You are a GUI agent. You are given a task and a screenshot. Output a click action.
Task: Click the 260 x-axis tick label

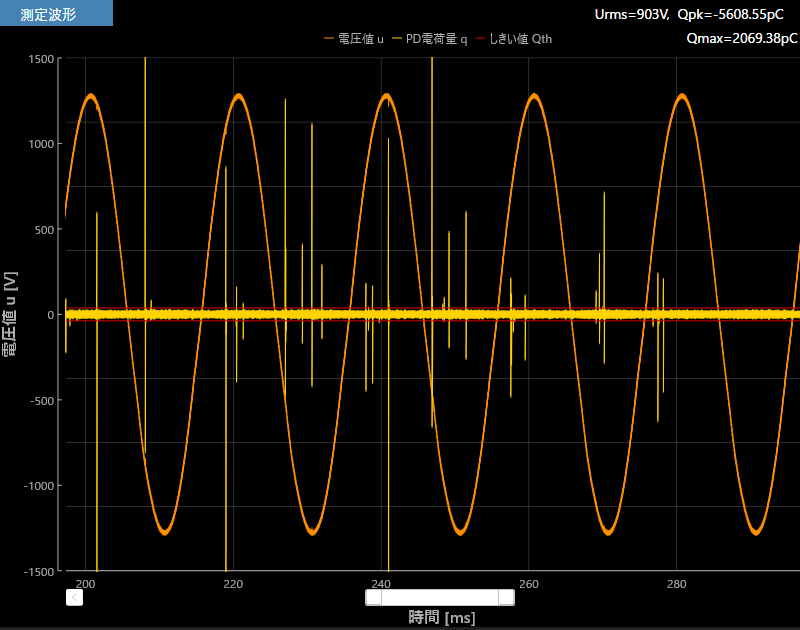tap(529, 584)
